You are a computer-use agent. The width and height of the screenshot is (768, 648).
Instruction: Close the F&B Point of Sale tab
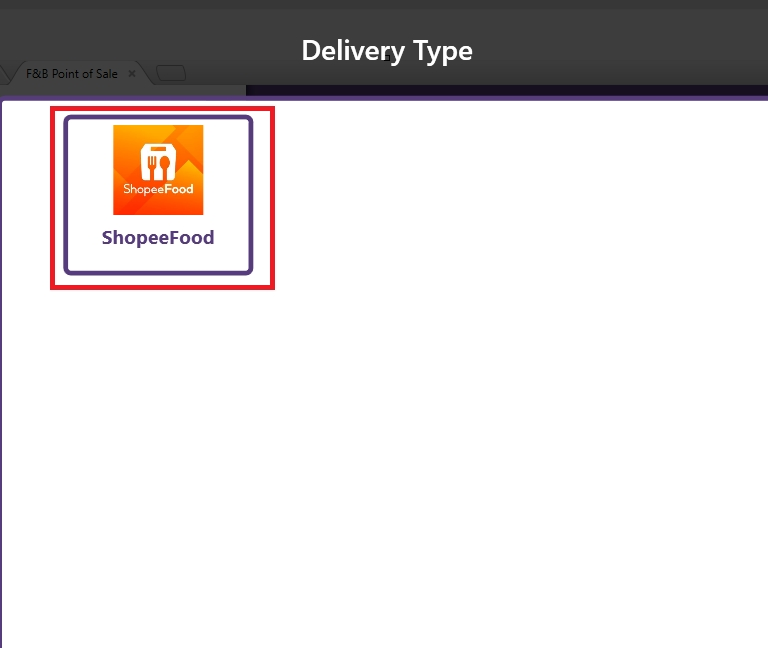(132, 74)
